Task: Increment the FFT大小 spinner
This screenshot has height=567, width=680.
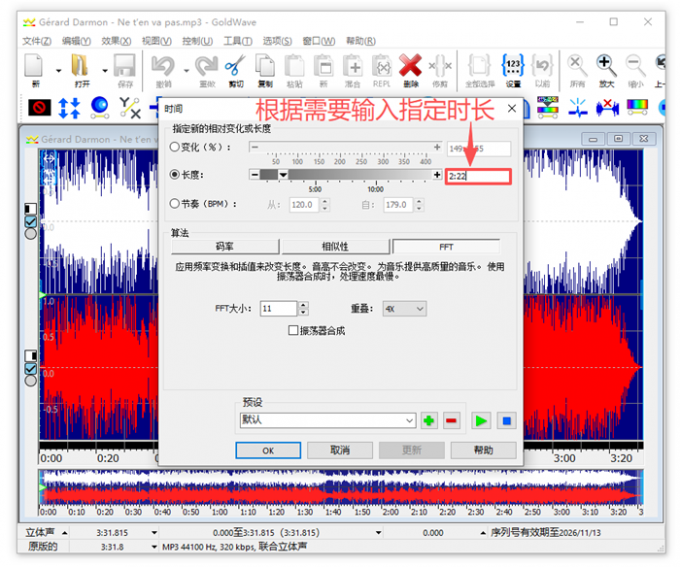Action: tap(303, 305)
